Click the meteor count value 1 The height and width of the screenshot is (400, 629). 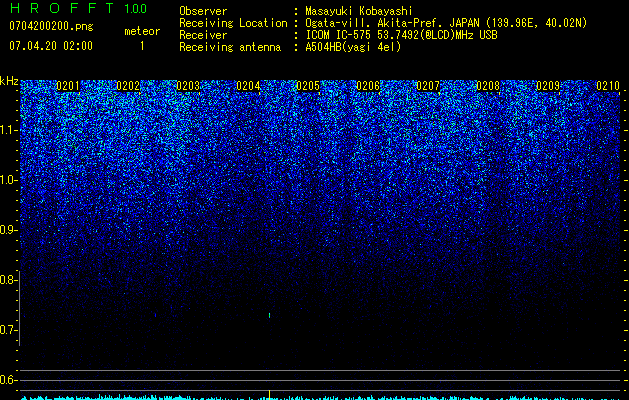(142, 46)
